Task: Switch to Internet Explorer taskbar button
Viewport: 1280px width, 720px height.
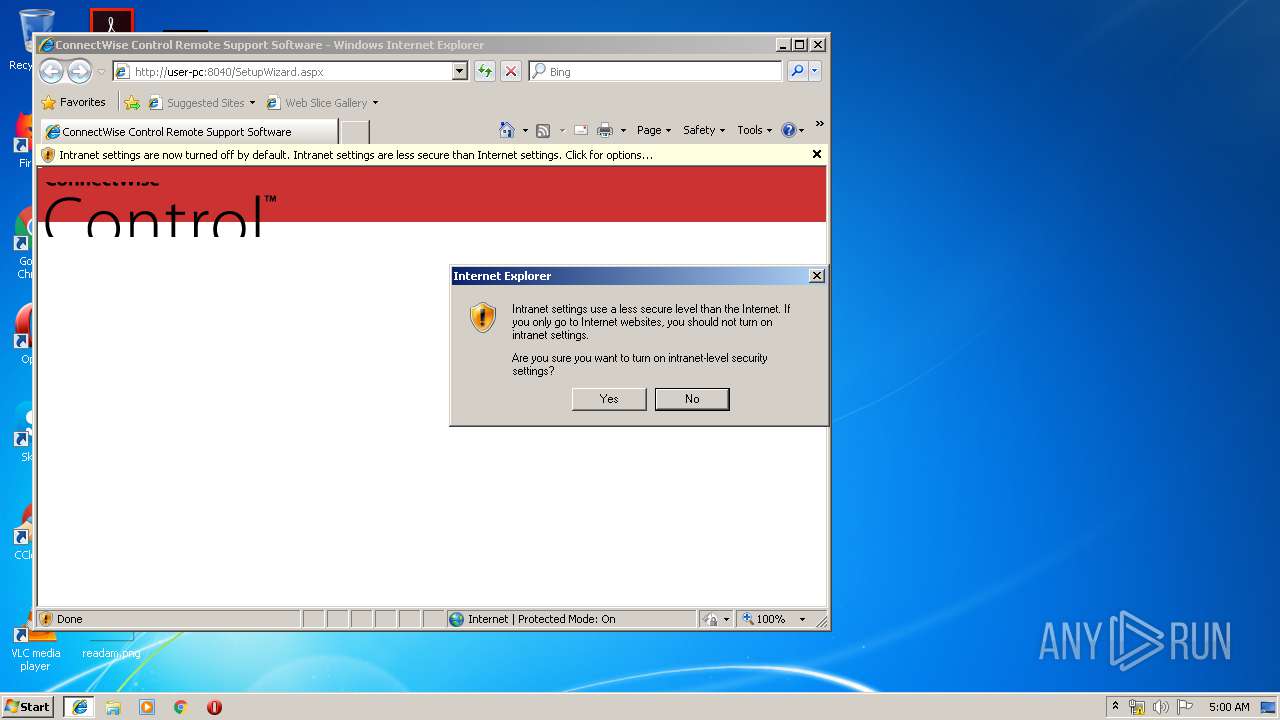Action: [x=79, y=707]
